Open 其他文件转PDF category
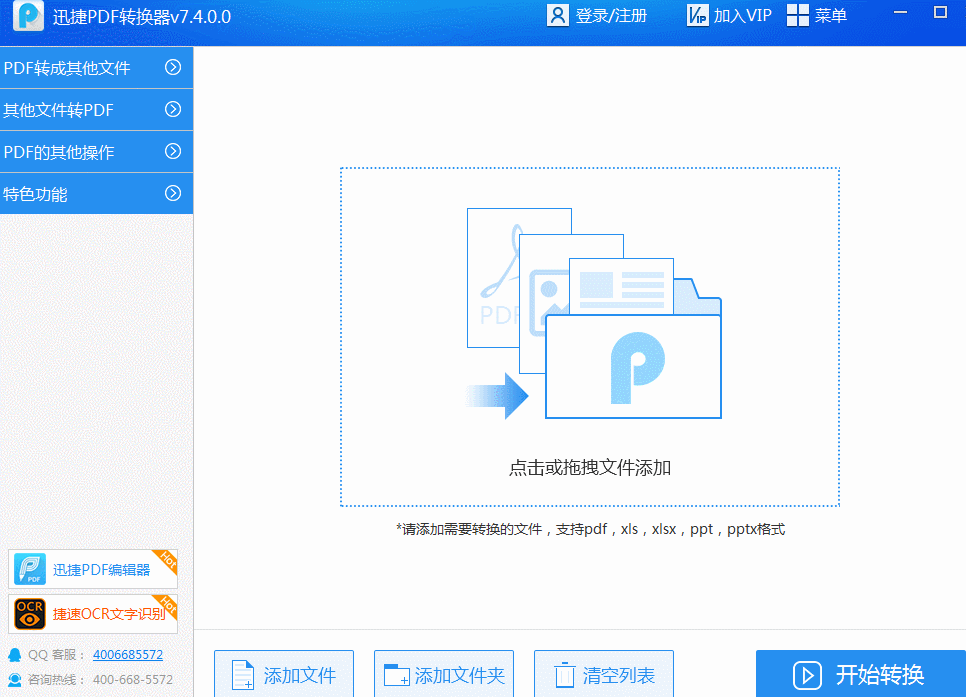Viewport: 966px width, 697px height. (x=96, y=110)
